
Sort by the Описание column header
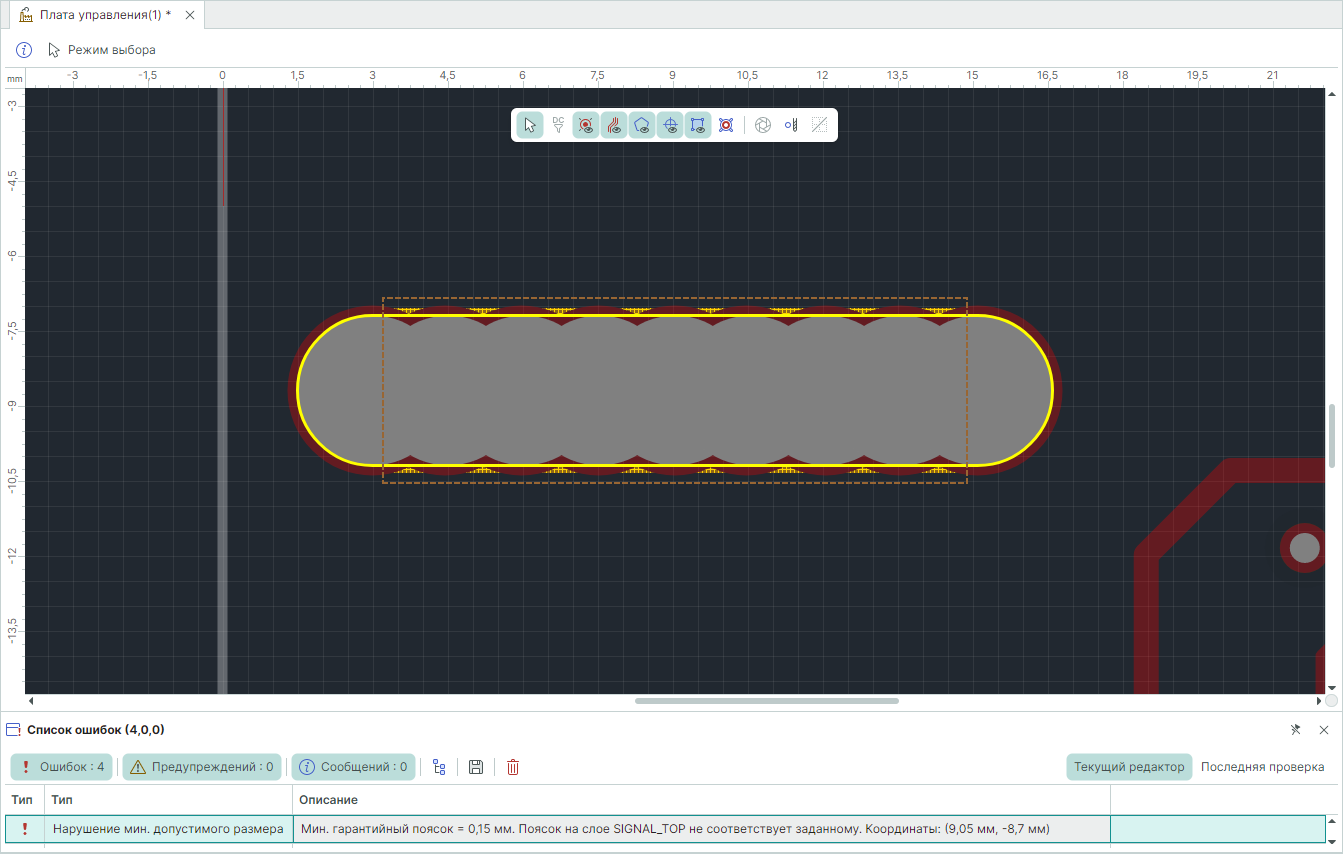click(x=328, y=800)
